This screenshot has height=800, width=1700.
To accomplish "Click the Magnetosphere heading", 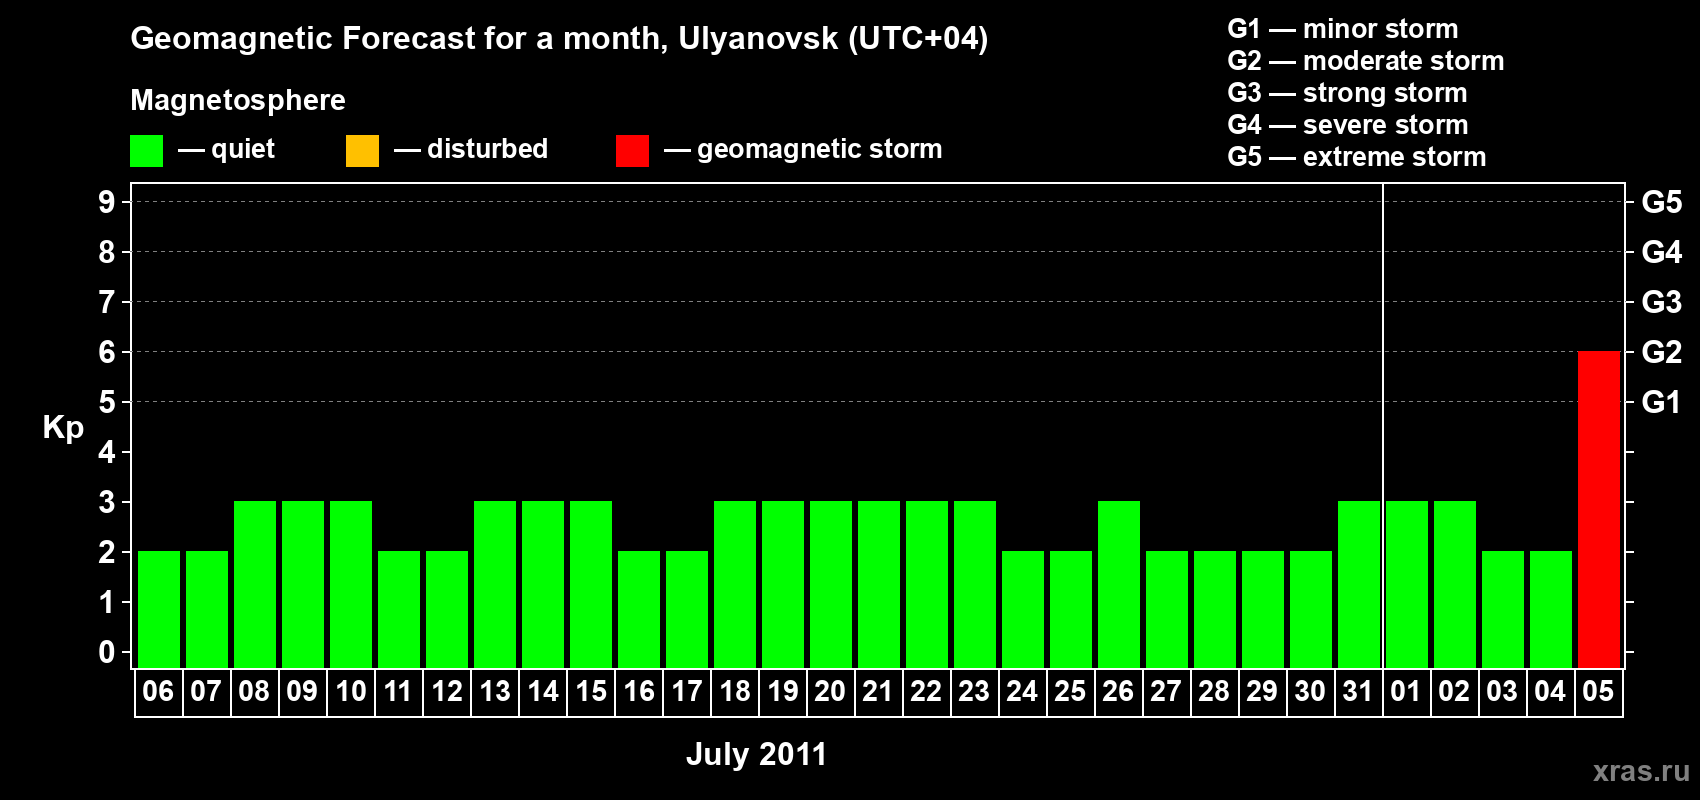I will click(238, 100).
